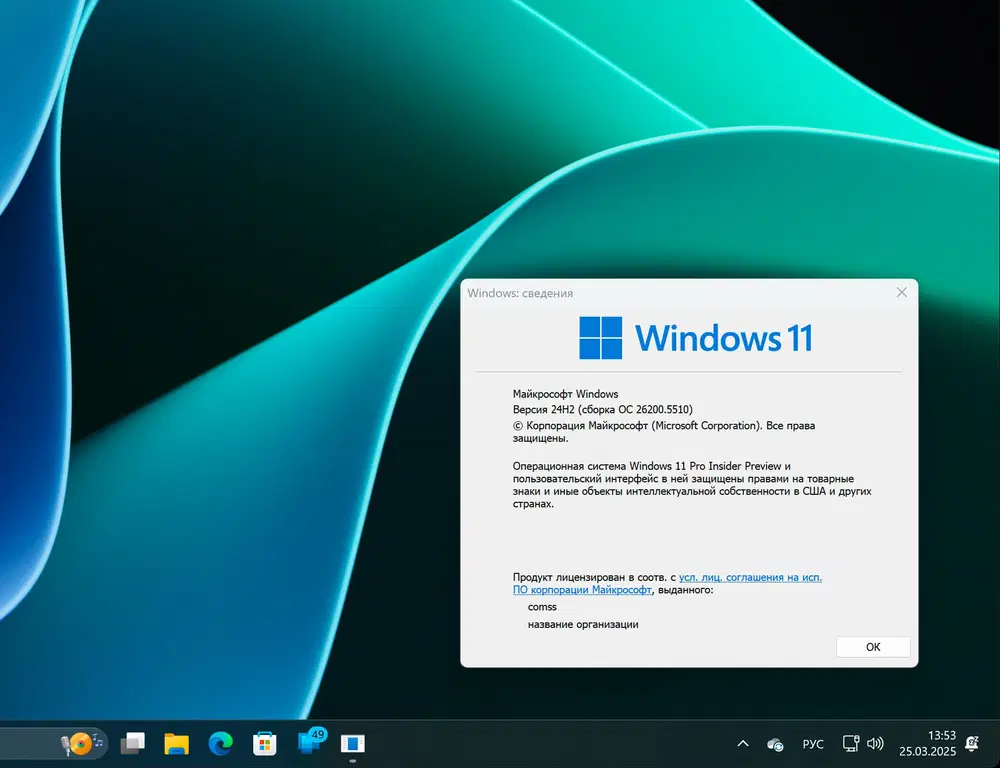Close the 'Windows: сведения' dialog
Viewport: 1000px width, 768px height.
[x=901, y=292]
